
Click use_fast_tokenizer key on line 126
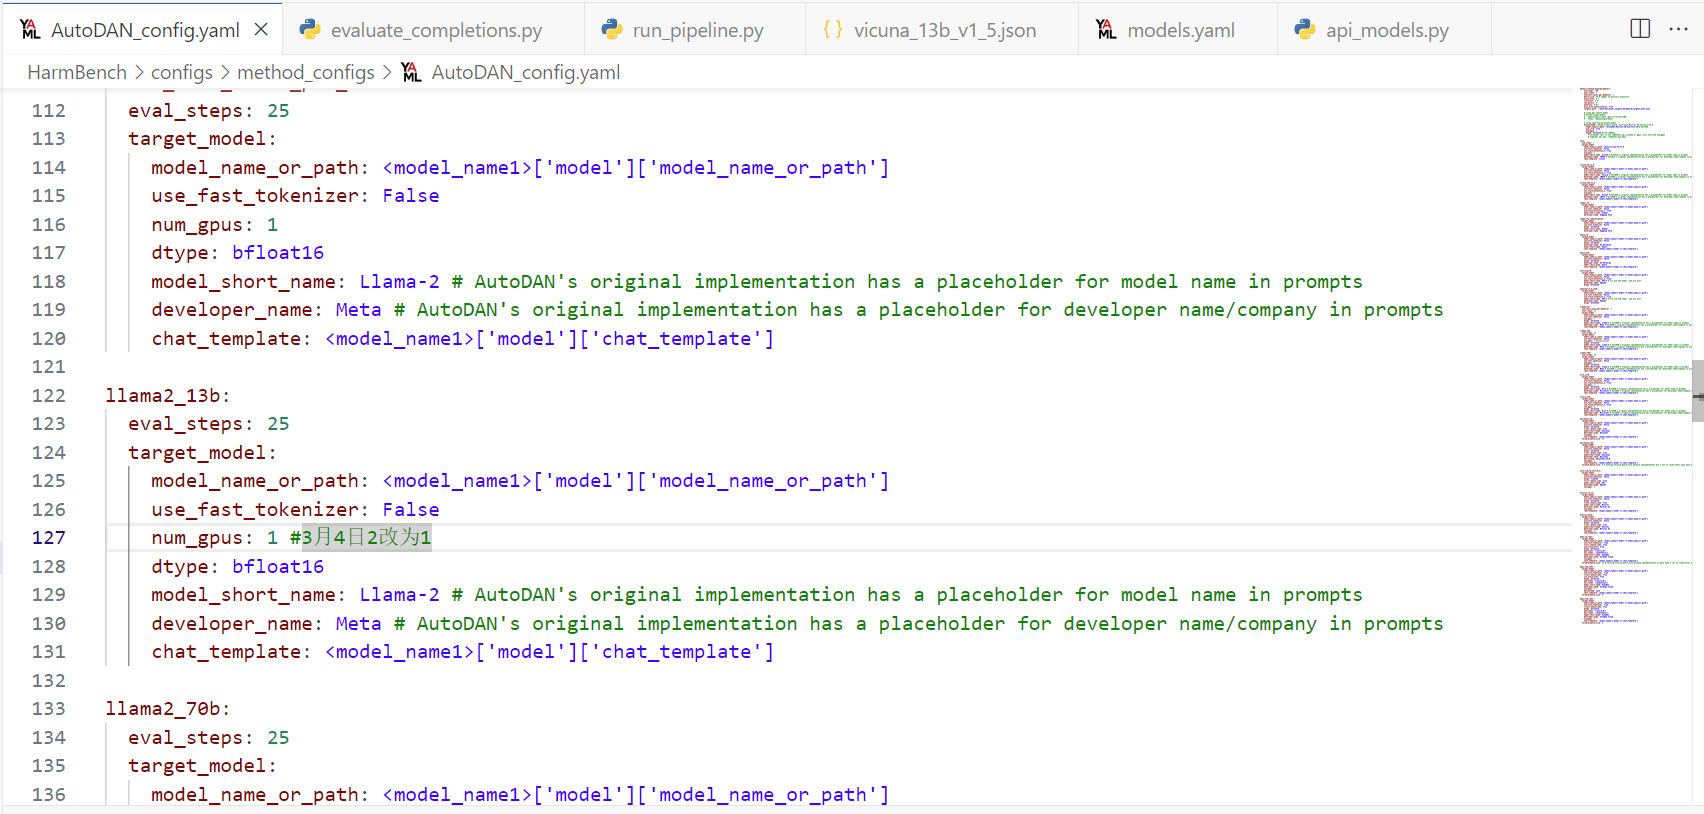click(x=255, y=510)
